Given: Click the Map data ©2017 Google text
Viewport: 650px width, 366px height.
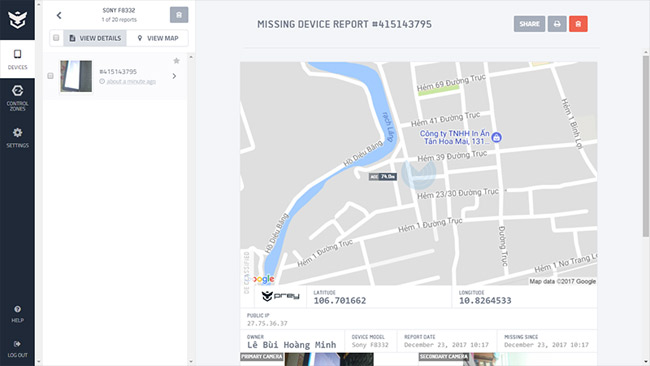Looking at the screenshot, I should (563, 281).
